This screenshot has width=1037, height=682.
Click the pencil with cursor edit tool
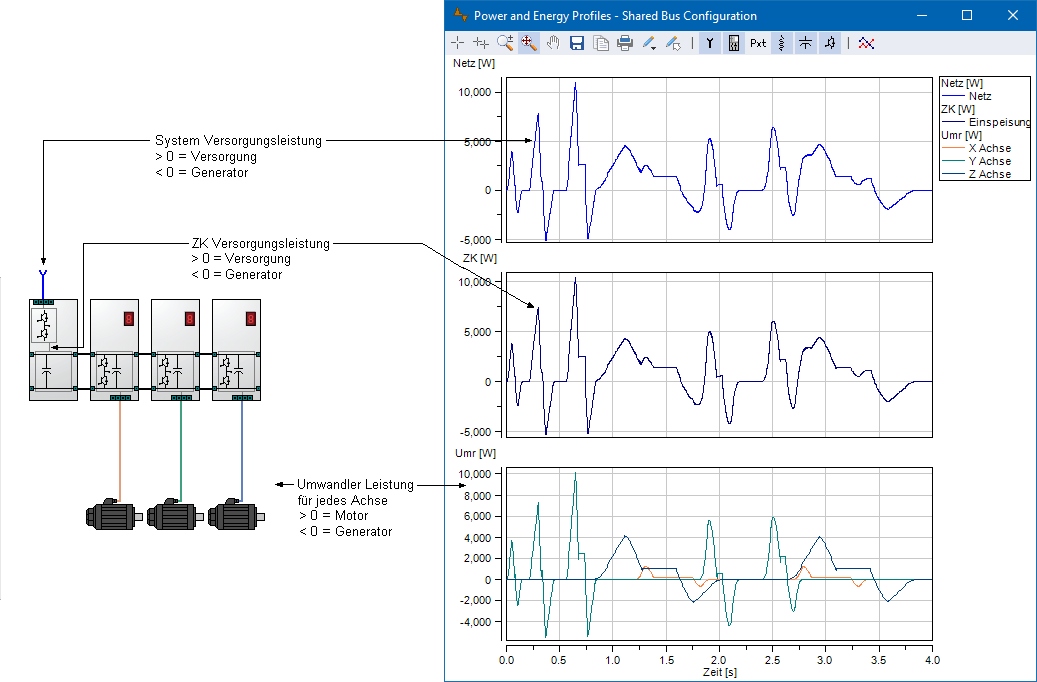click(x=673, y=43)
